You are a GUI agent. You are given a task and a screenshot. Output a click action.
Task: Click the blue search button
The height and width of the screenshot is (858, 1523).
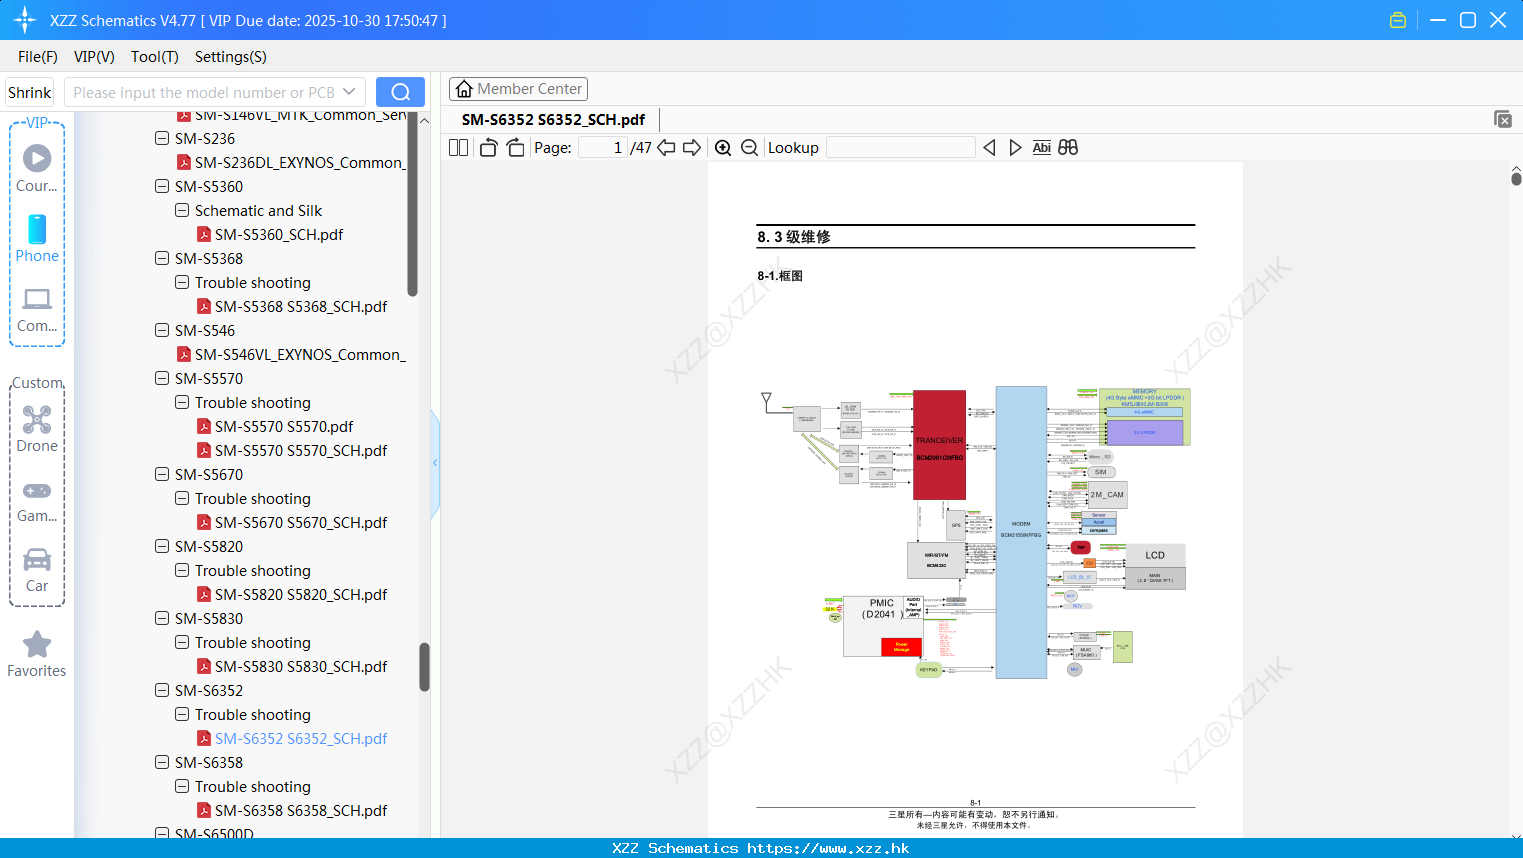400,92
